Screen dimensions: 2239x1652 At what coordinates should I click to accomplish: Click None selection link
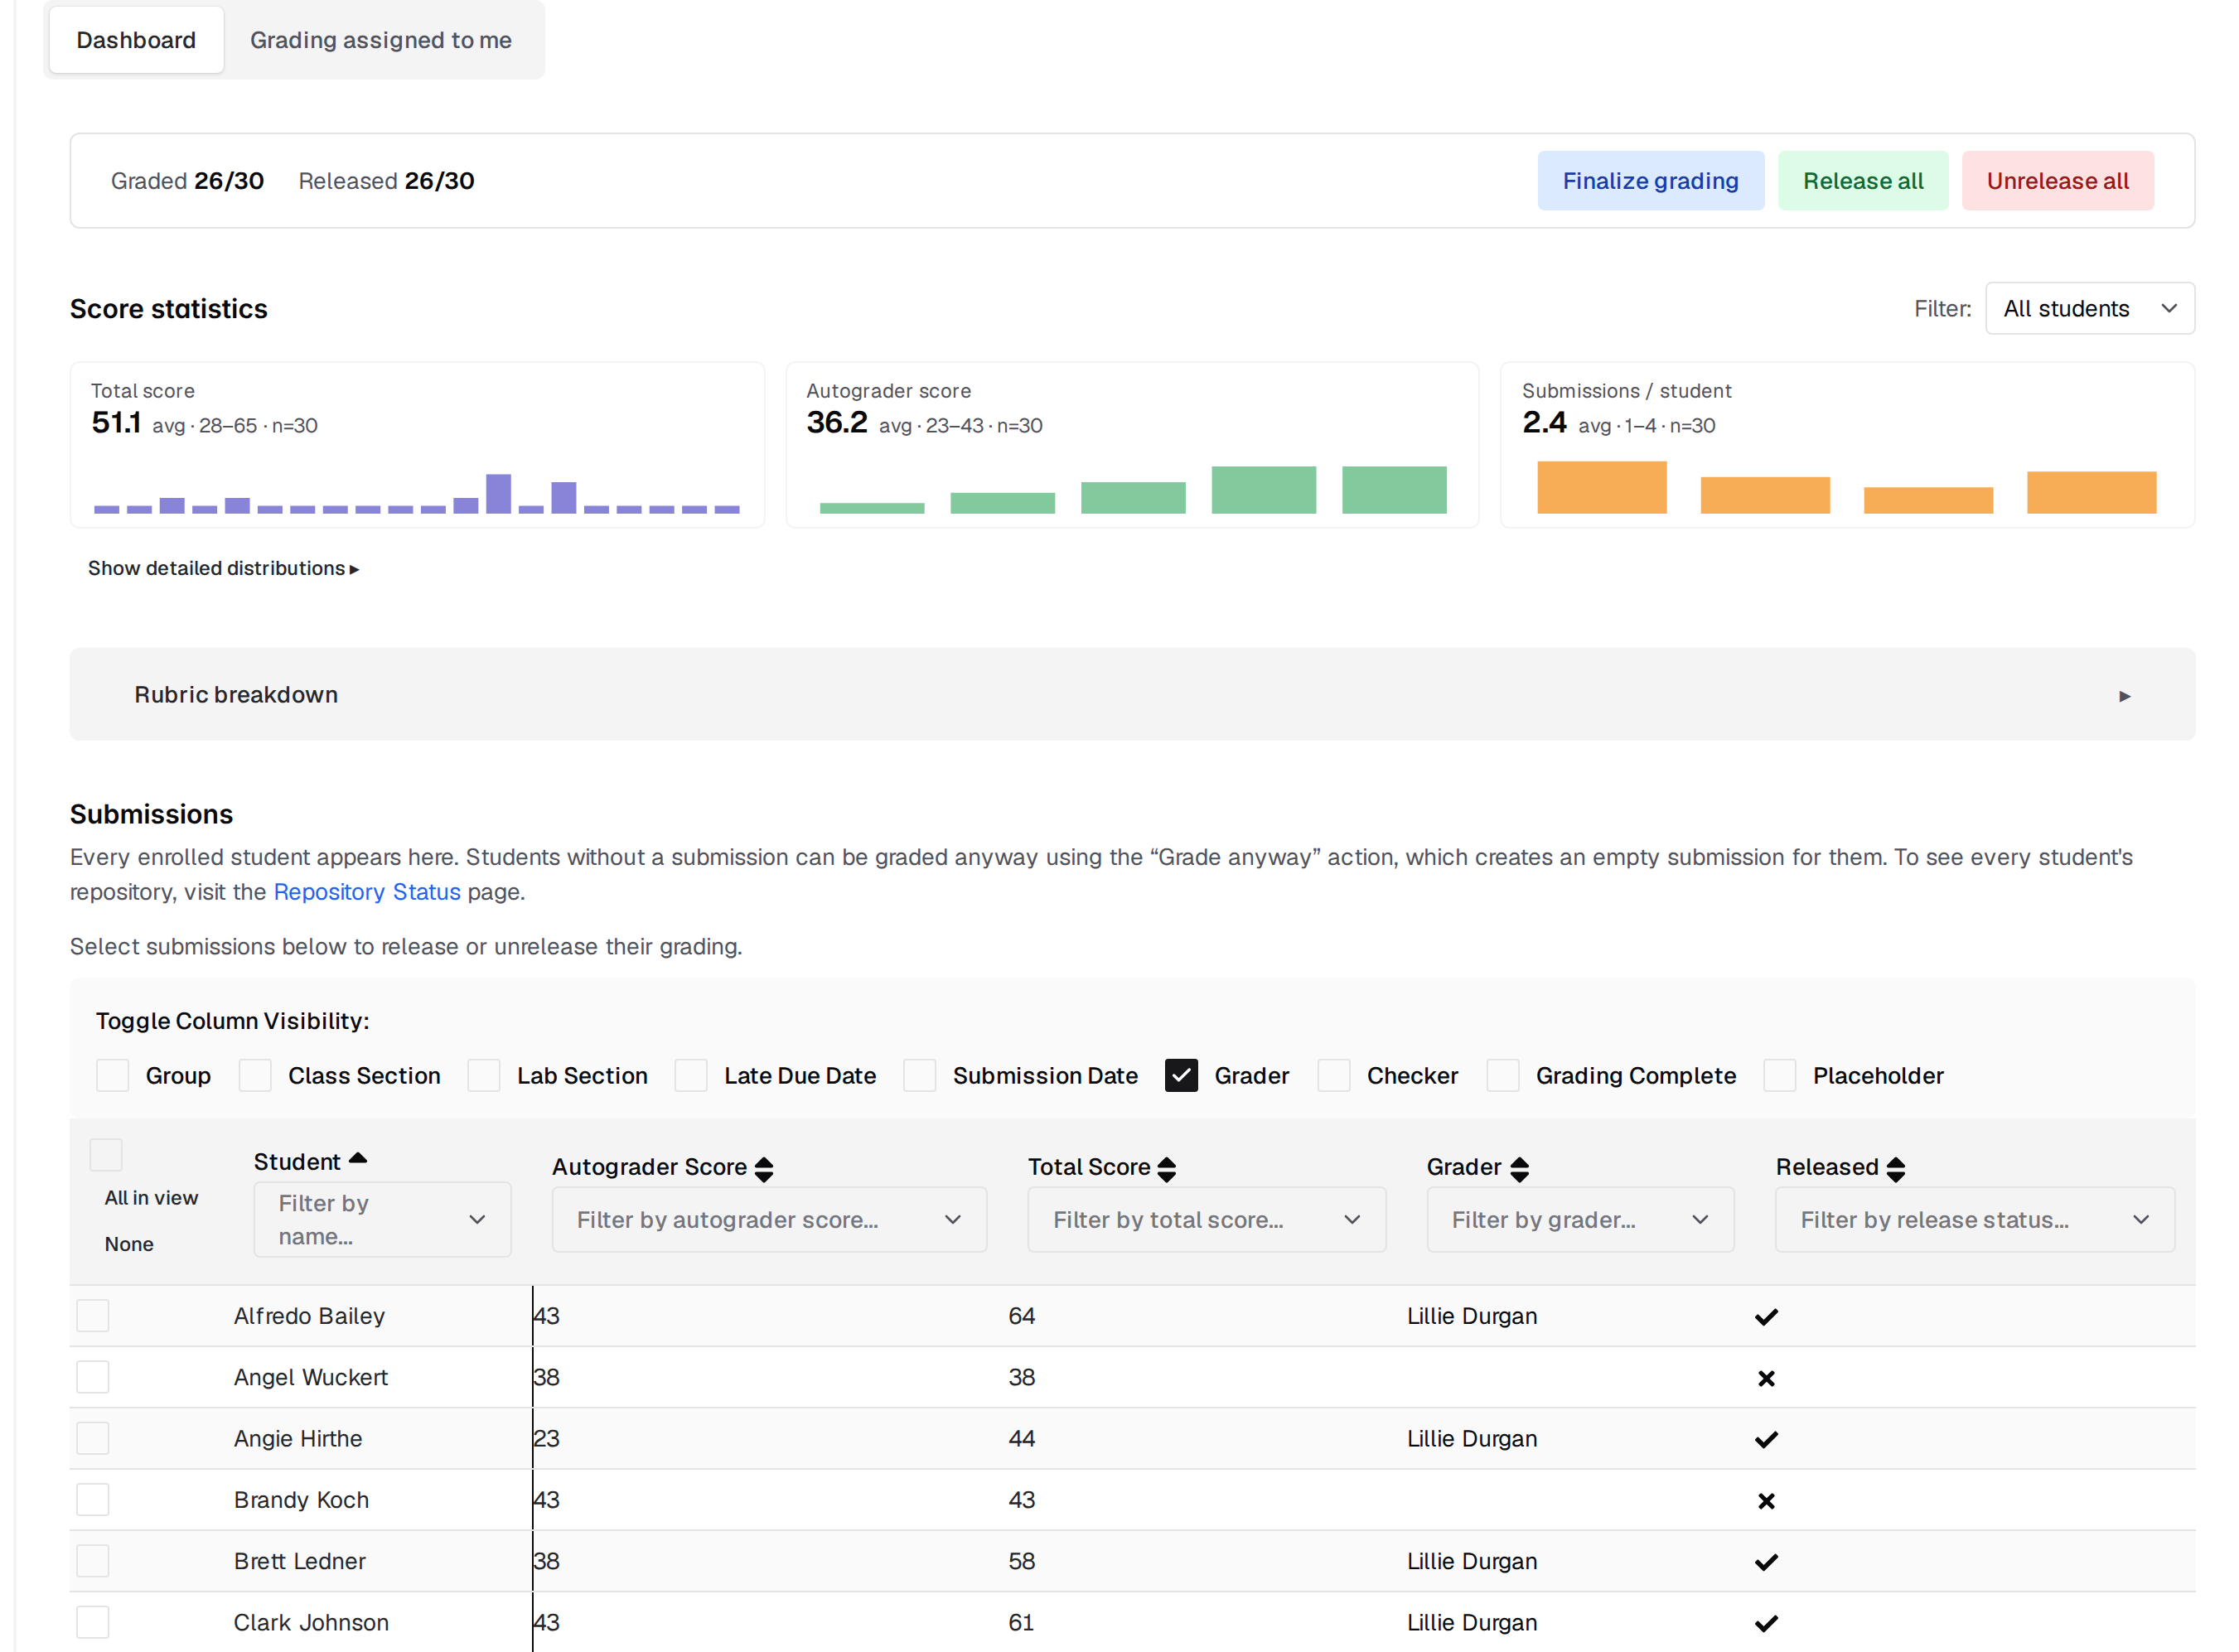click(x=129, y=1244)
